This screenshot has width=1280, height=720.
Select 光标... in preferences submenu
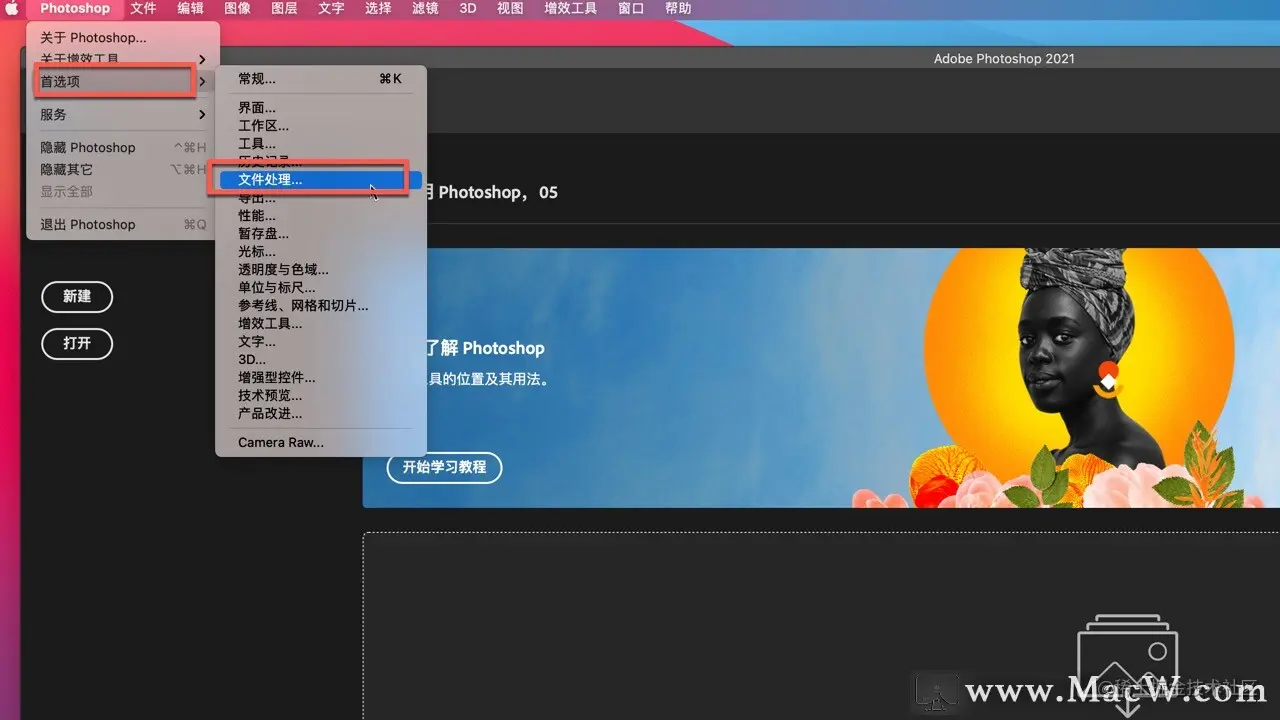(321, 251)
